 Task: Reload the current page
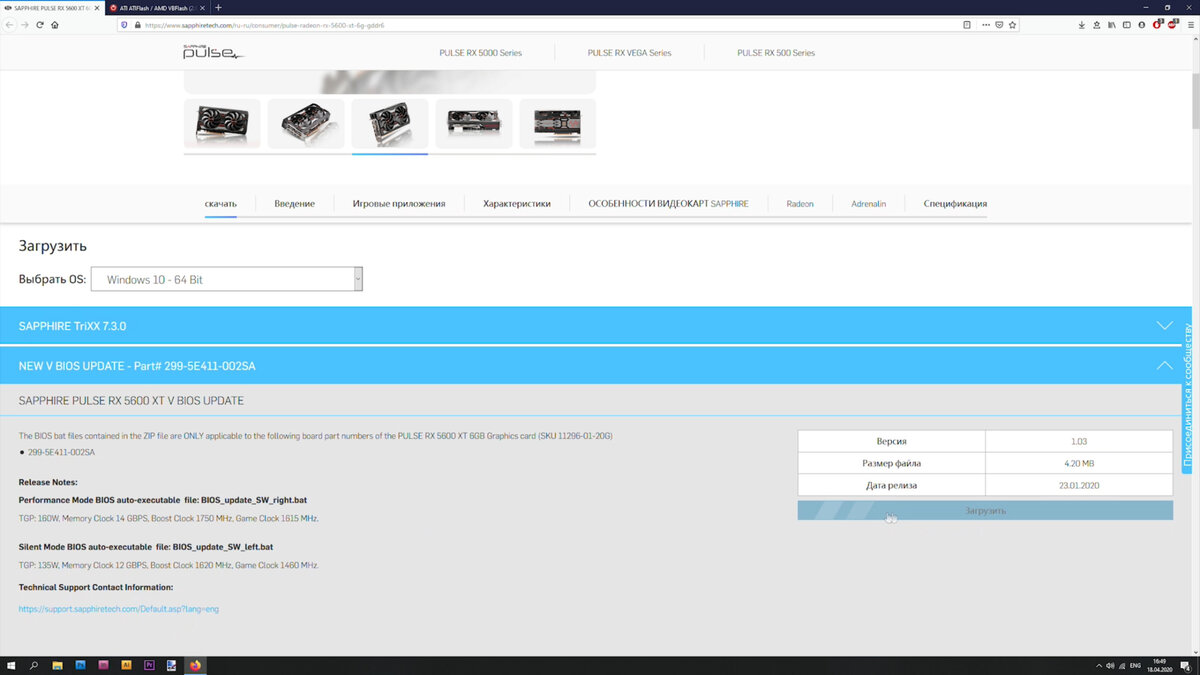point(40,25)
